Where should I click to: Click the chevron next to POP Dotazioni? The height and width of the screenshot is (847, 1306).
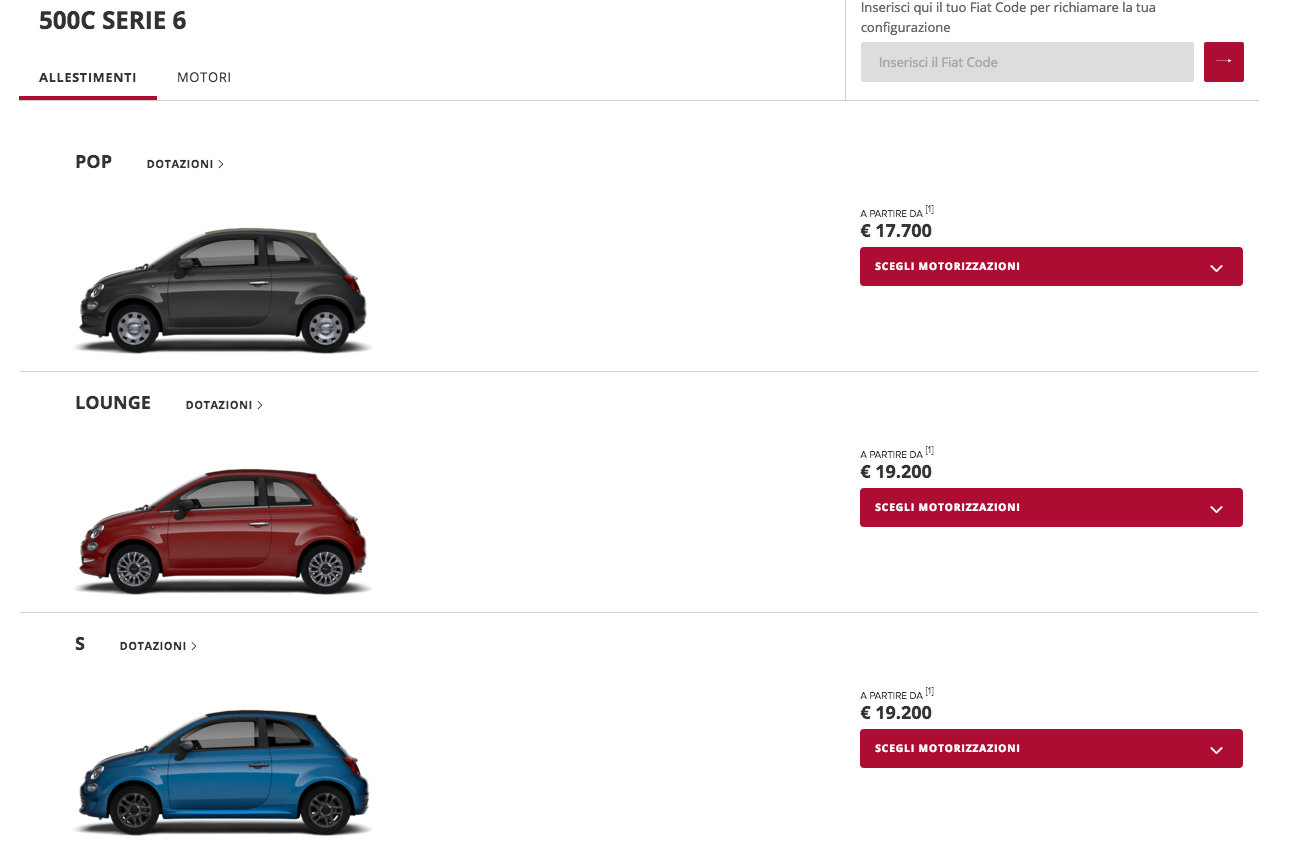tap(221, 164)
